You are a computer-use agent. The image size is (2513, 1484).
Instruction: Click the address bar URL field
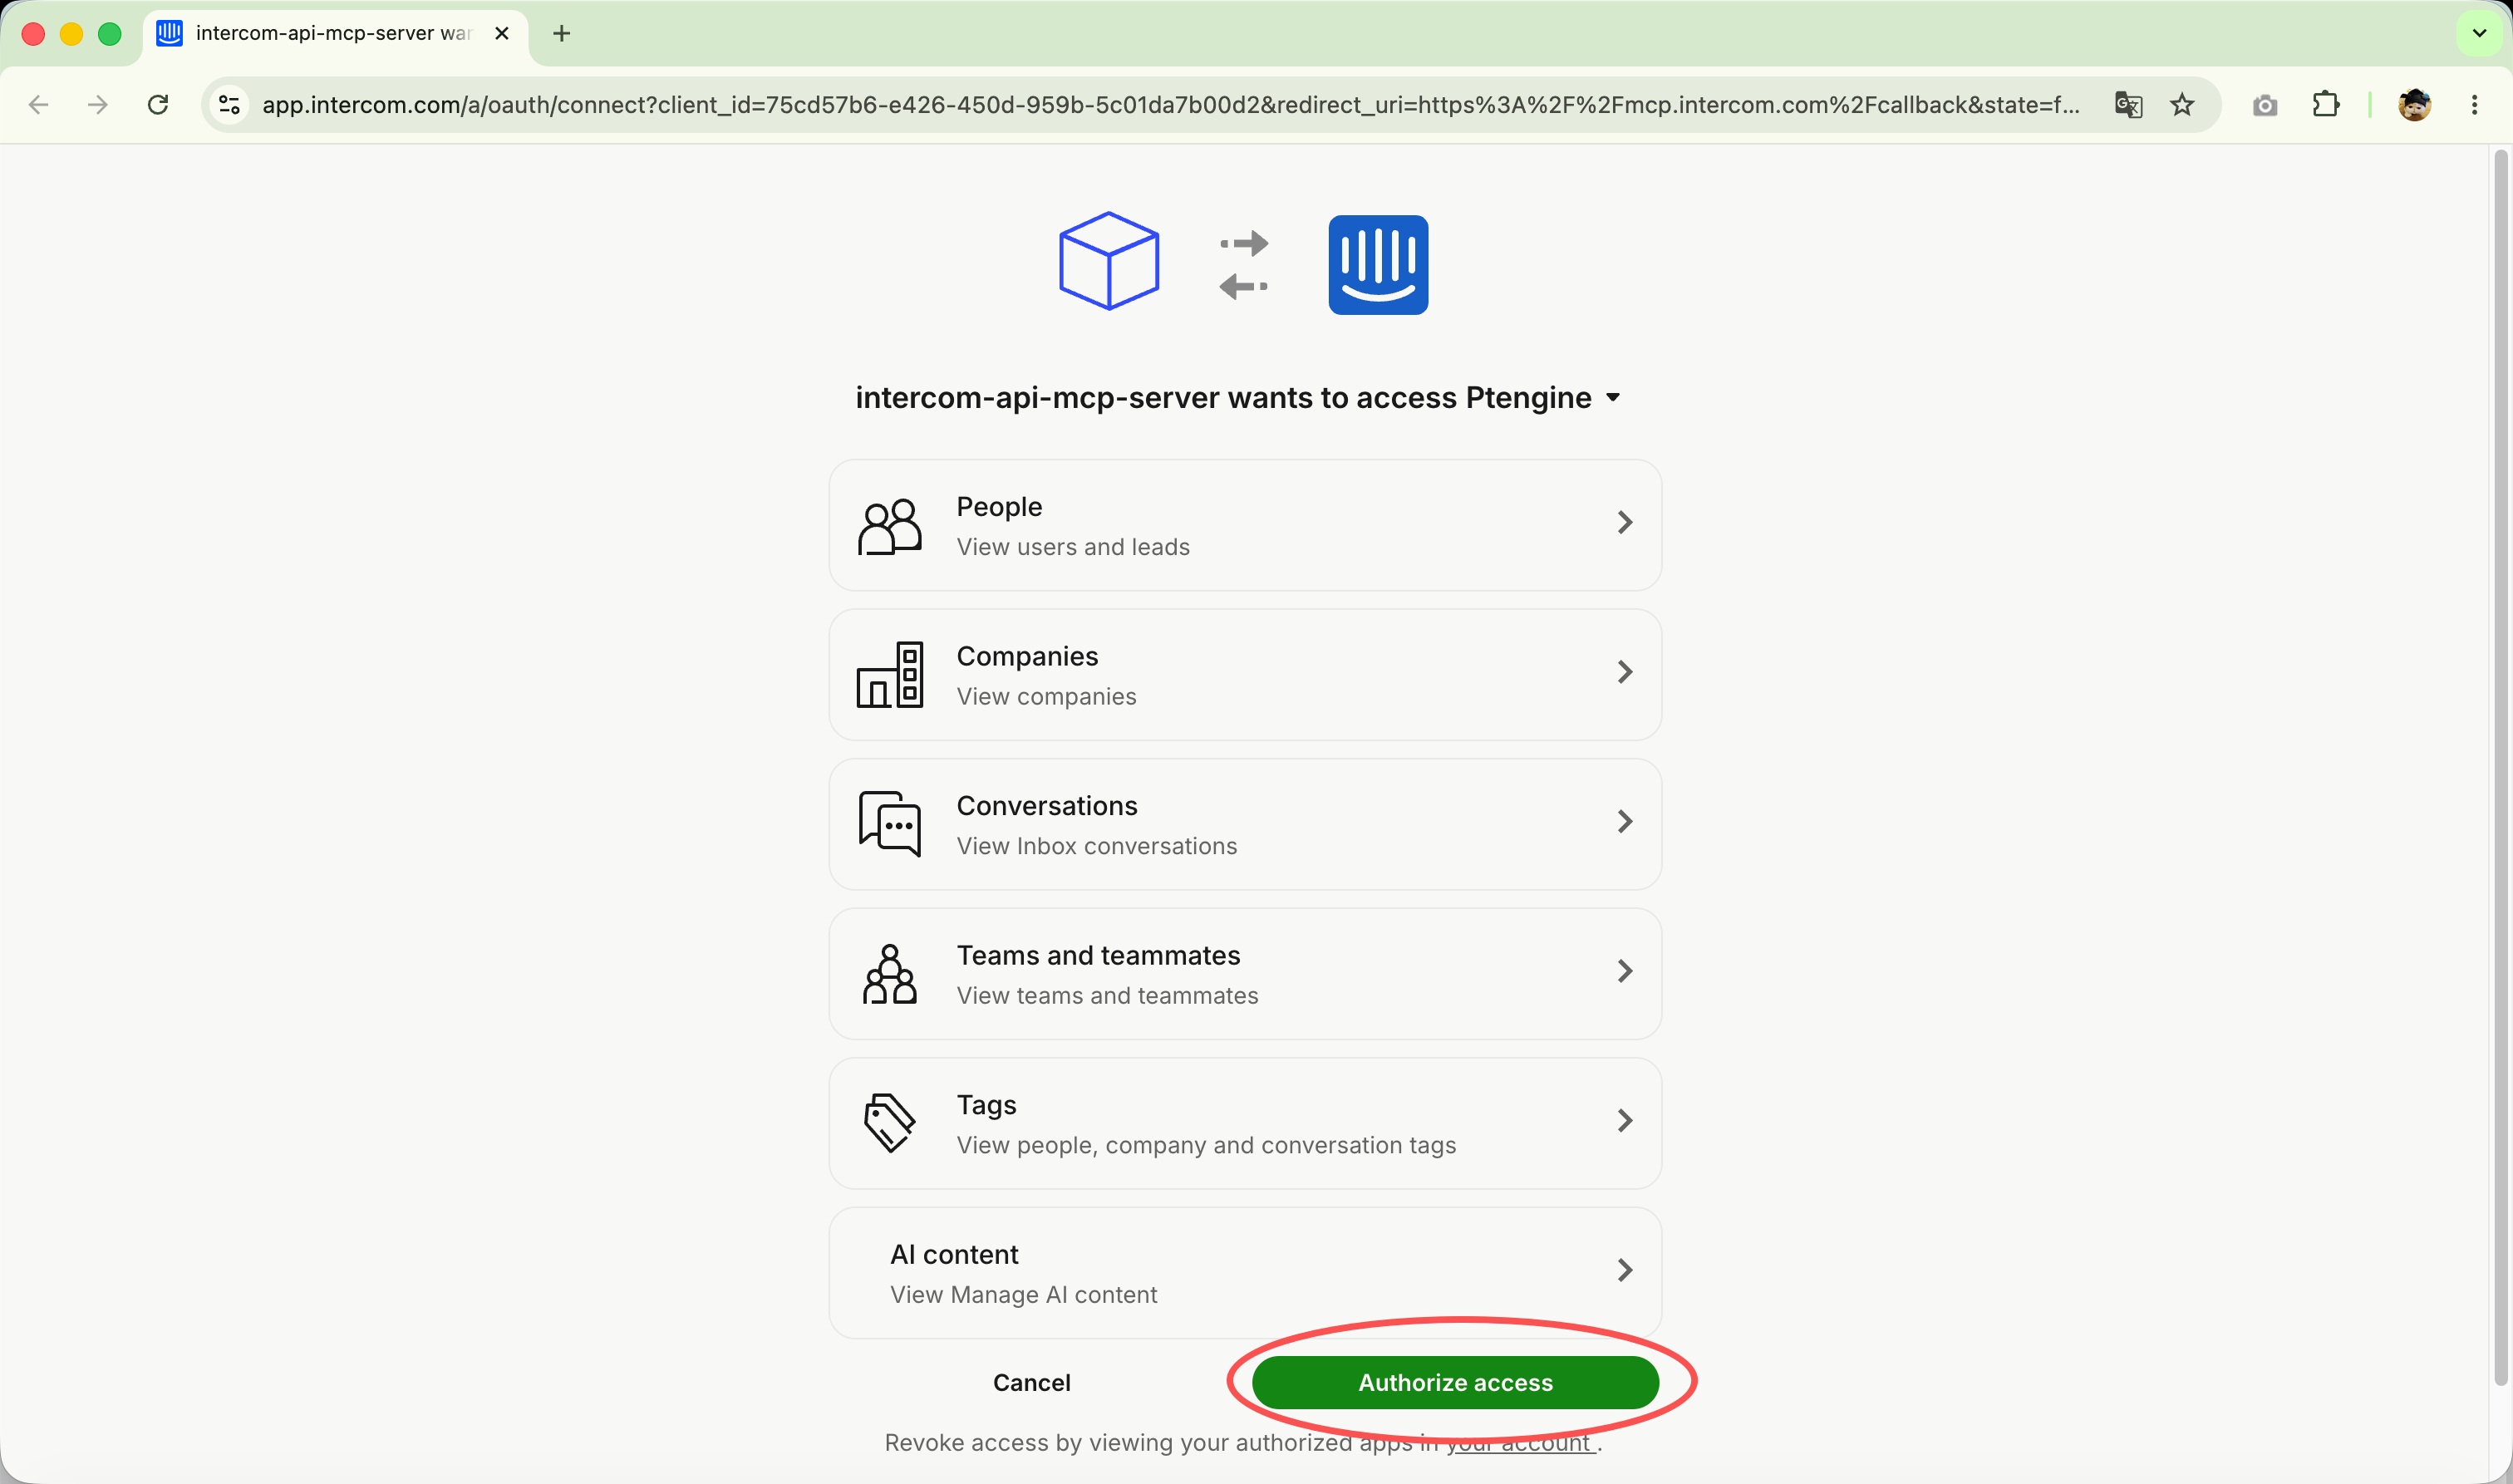point(1170,105)
